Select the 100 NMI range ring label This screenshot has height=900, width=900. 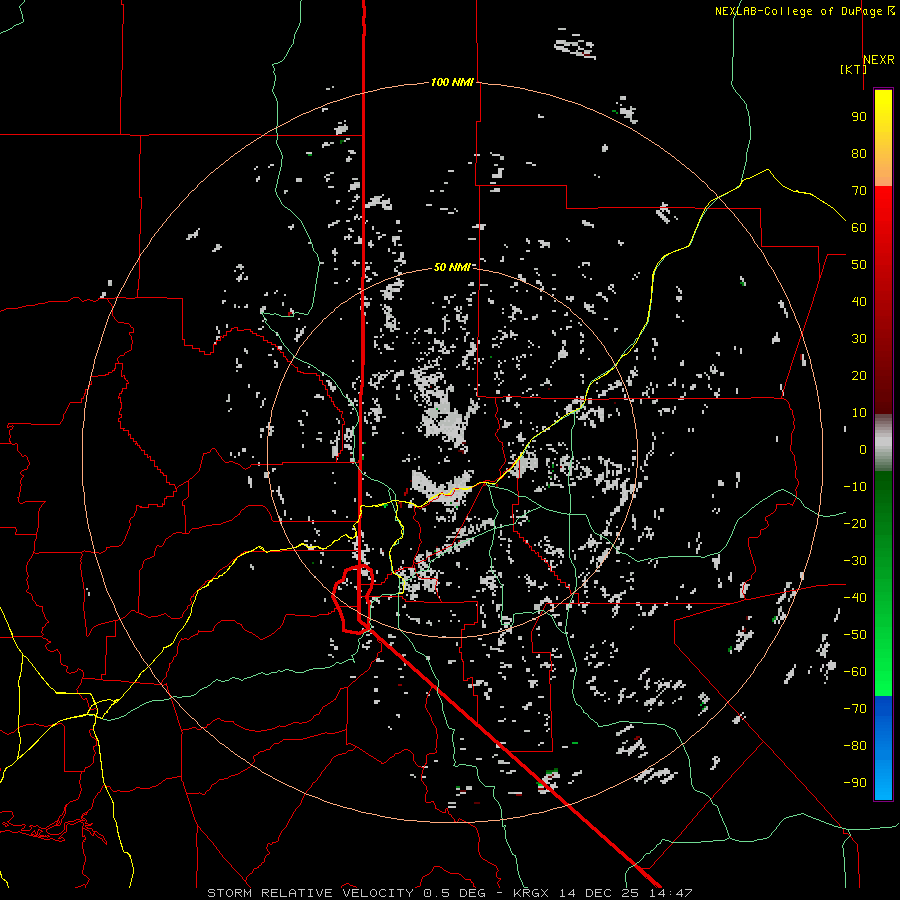pyautogui.click(x=452, y=82)
